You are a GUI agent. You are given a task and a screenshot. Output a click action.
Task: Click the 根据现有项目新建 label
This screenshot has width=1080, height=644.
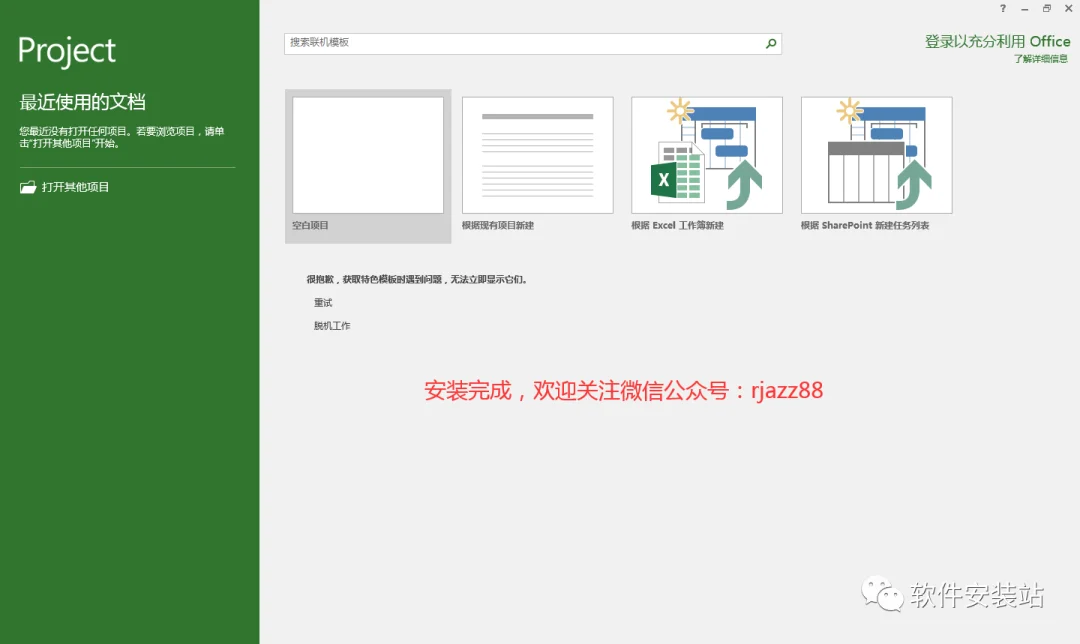click(498, 225)
